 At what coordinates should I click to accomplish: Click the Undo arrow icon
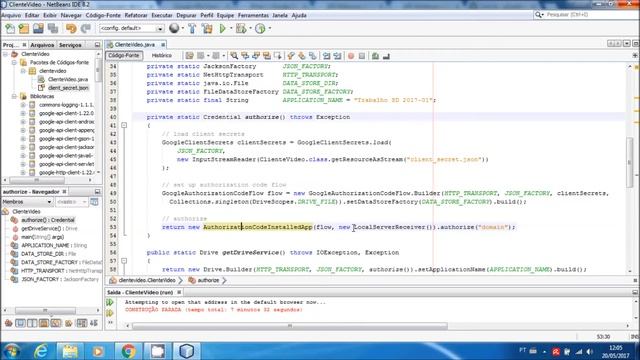click(x=71, y=29)
